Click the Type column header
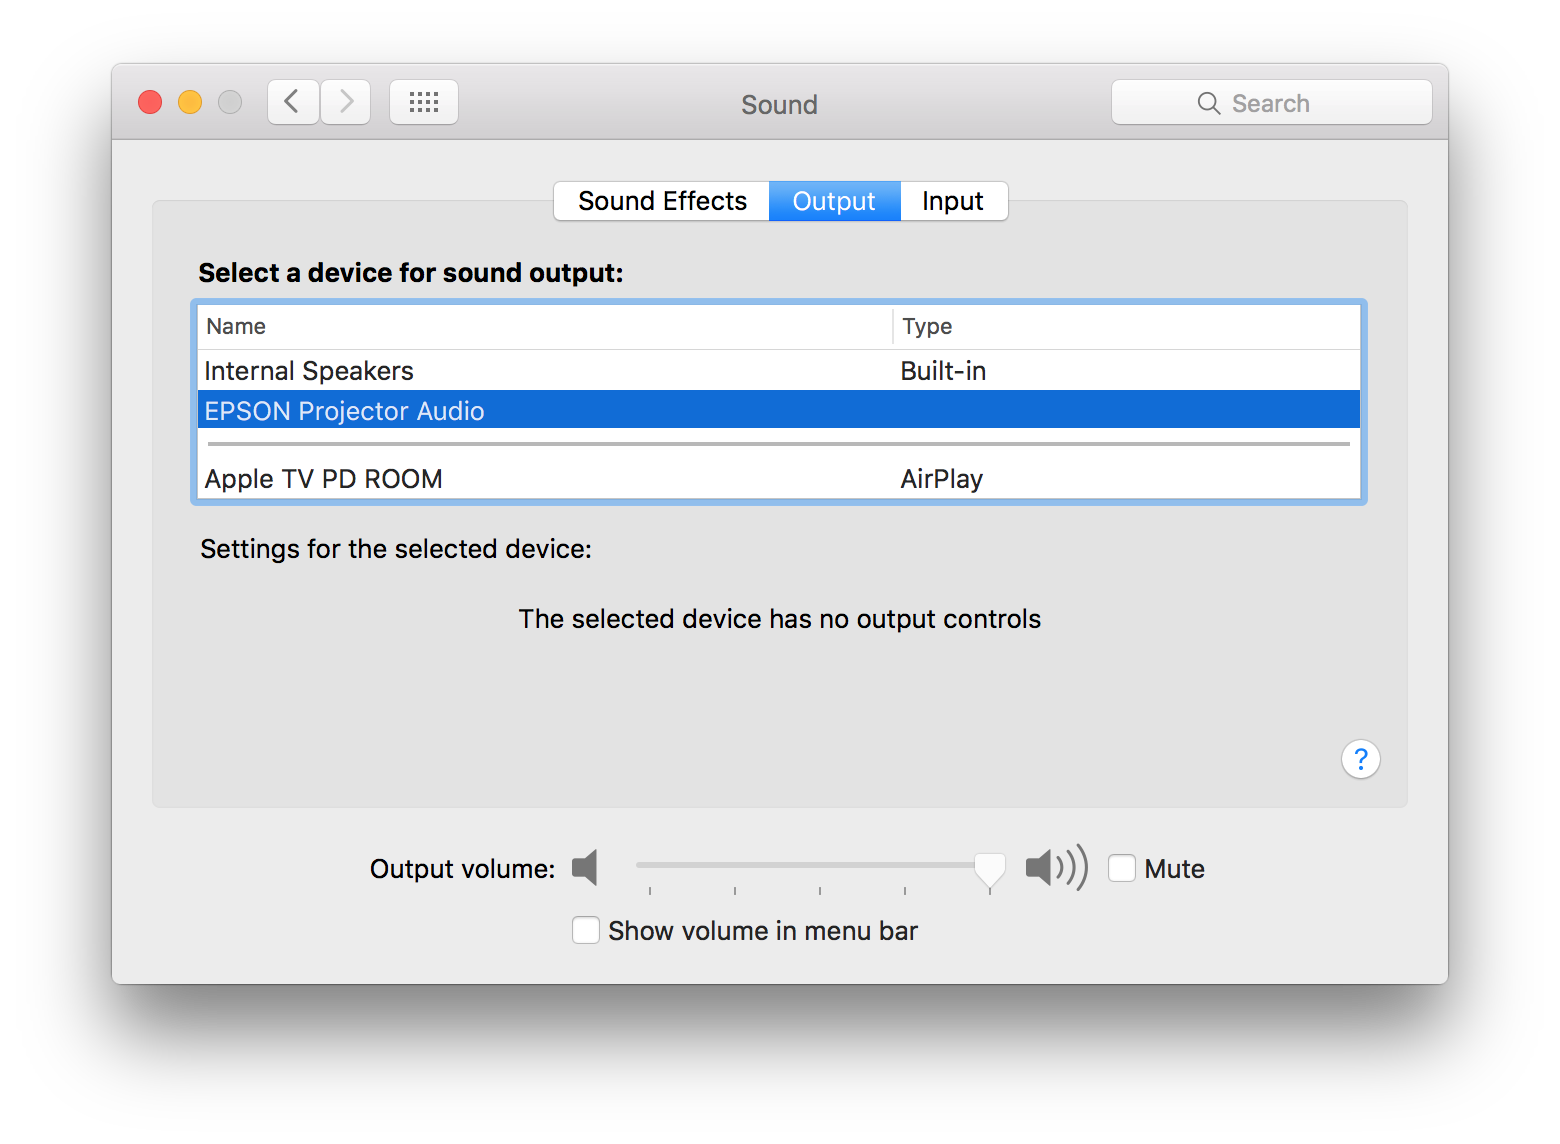 [927, 326]
